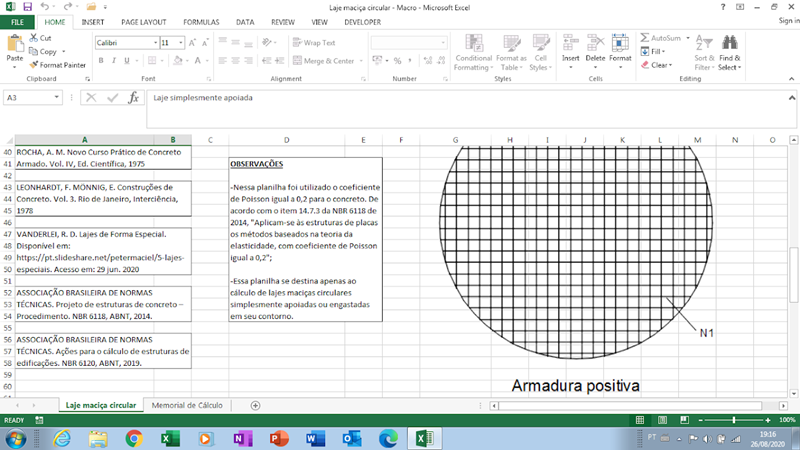Screen dimensions: 800x450
Task: Click the Undo arrow icon
Action: tap(45, 7)
